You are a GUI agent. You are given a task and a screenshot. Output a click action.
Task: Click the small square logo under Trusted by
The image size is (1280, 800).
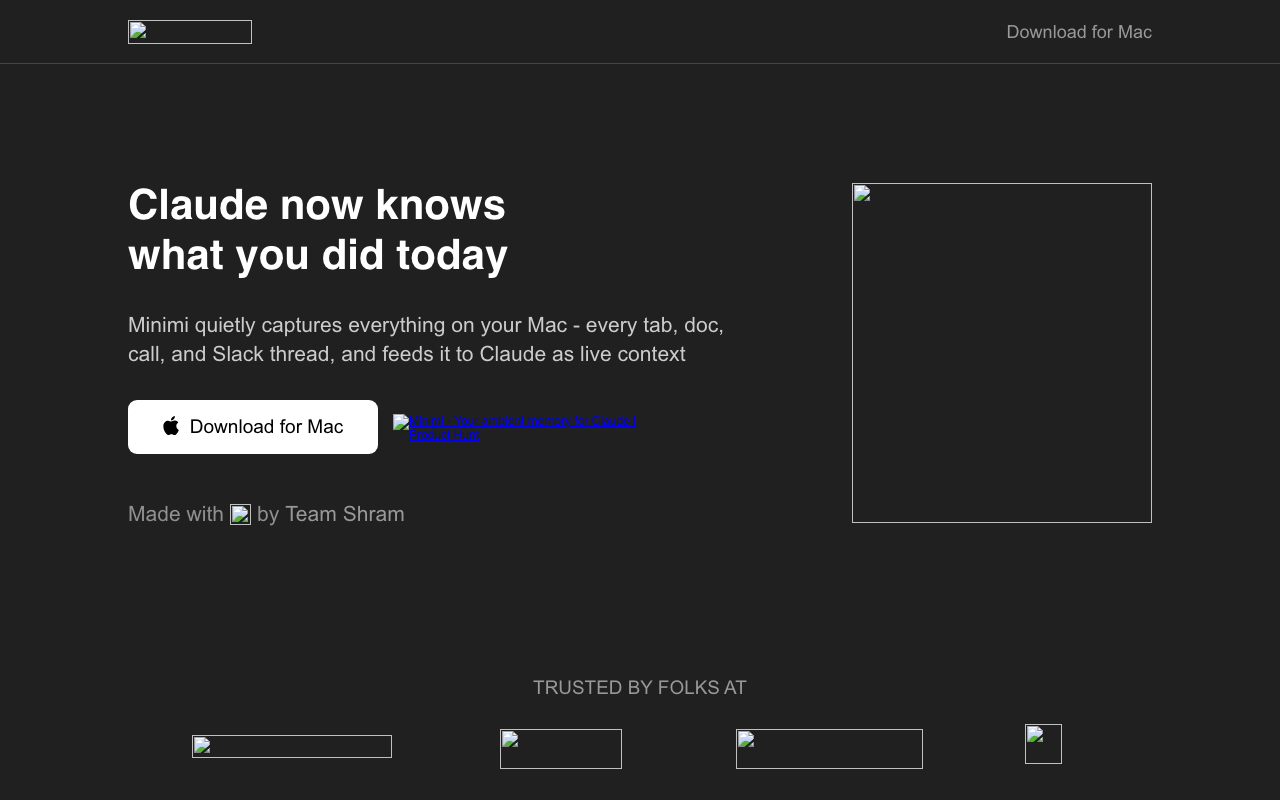tap(1043, 744)
